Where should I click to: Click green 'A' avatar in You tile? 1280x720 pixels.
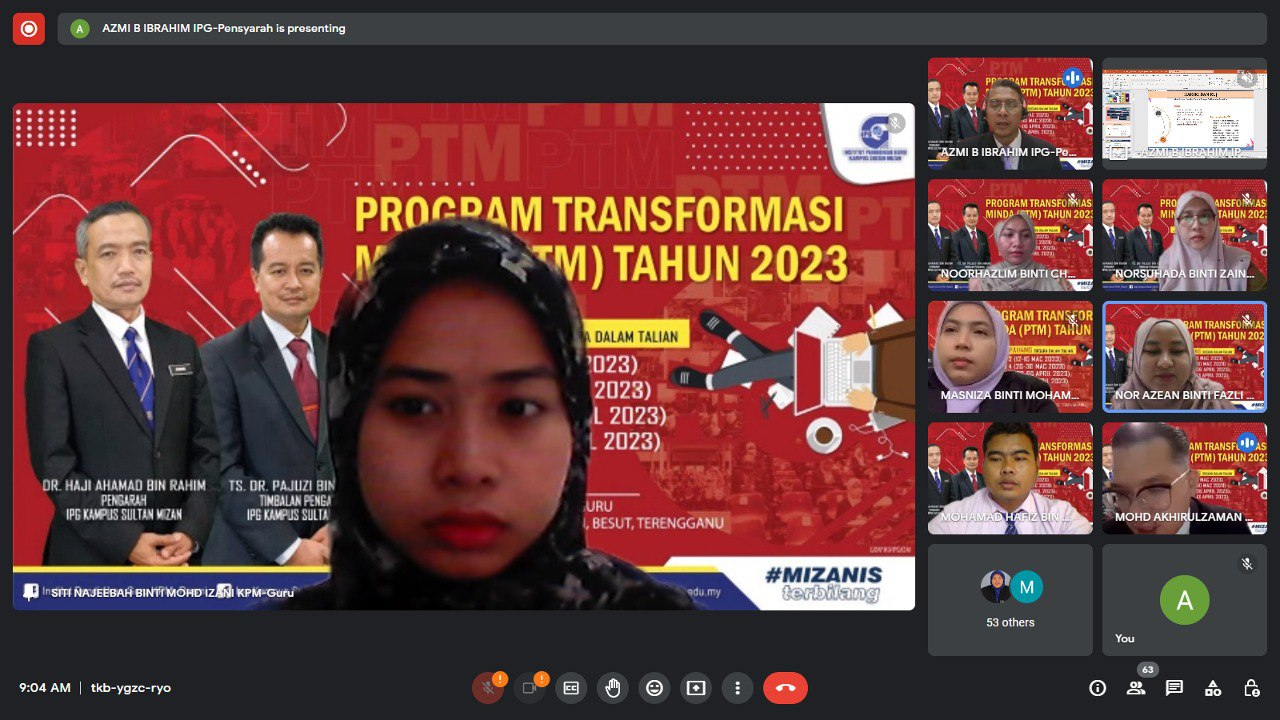[x=1184, y=600]
